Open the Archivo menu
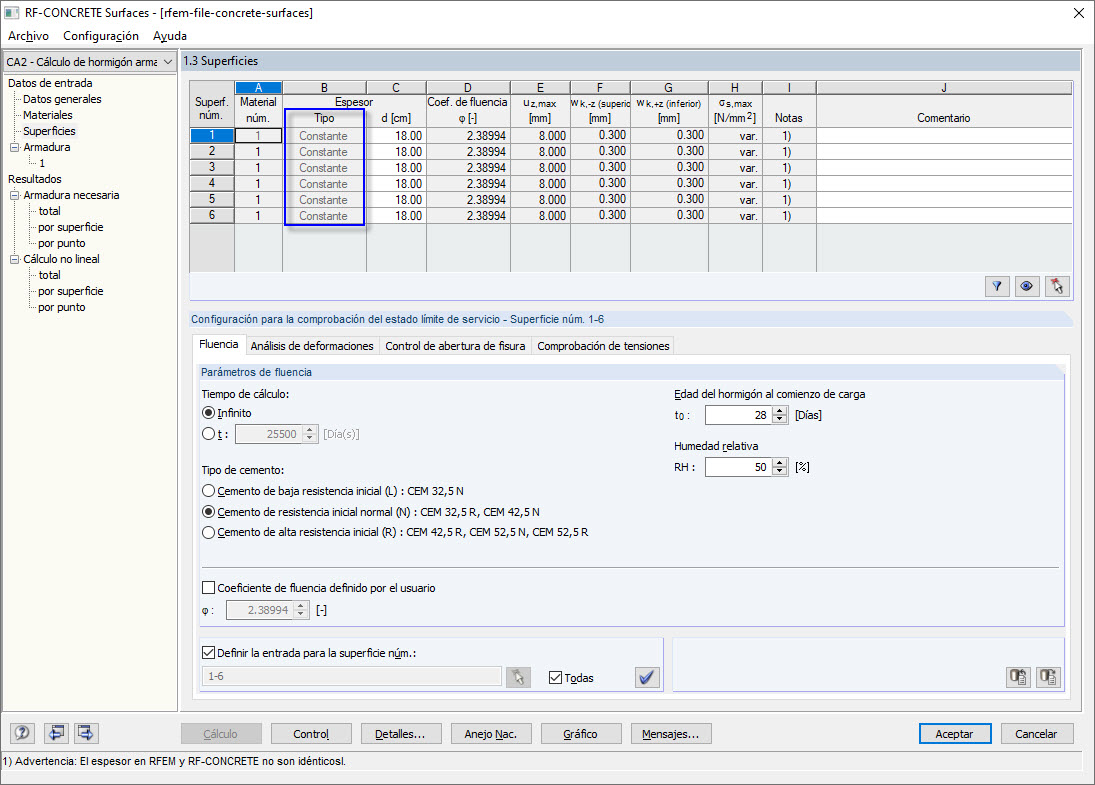Viewport: 1095px width, 785px height. pyautogui.click(x=28, y=36)
